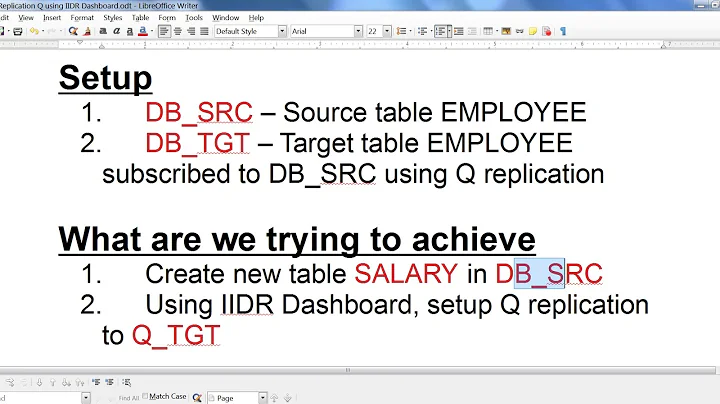Go to next page arrow in find bar
Viewport: 720px width, 404px height.
(288, 398)
